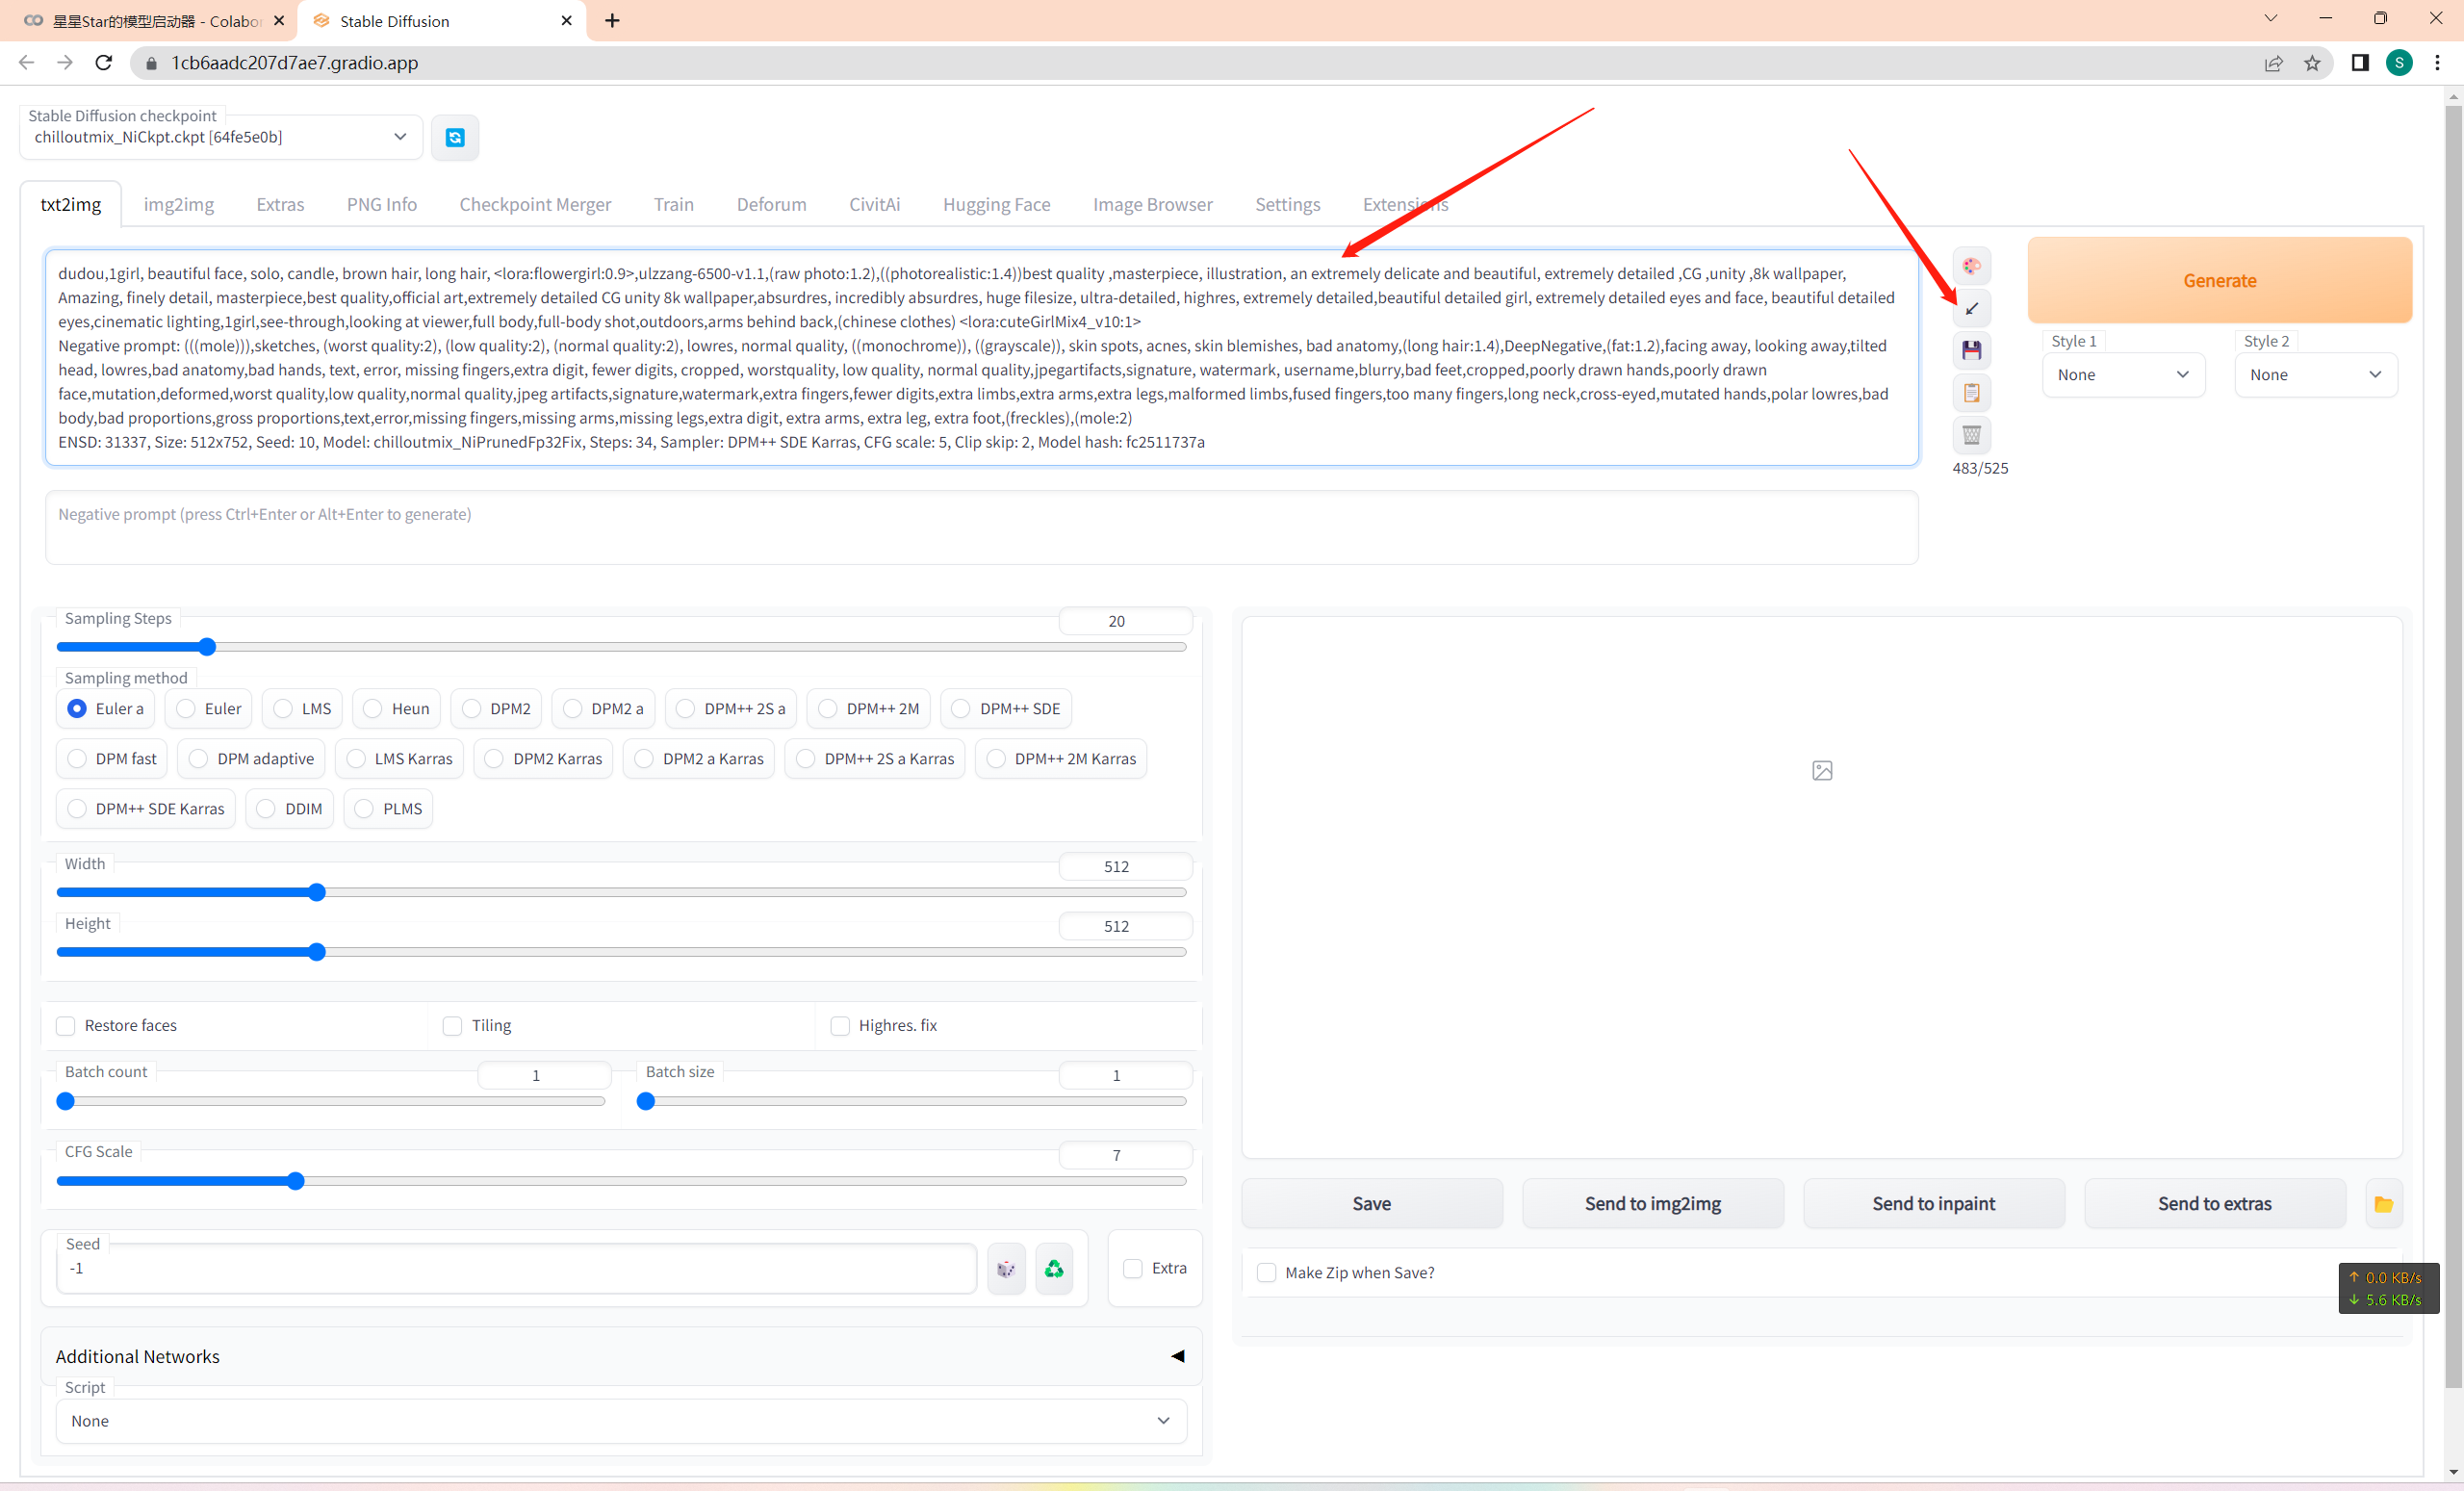Select the DPM++ SDE Karras sampler
2464x1491 pixels.
tap(77, 809)
